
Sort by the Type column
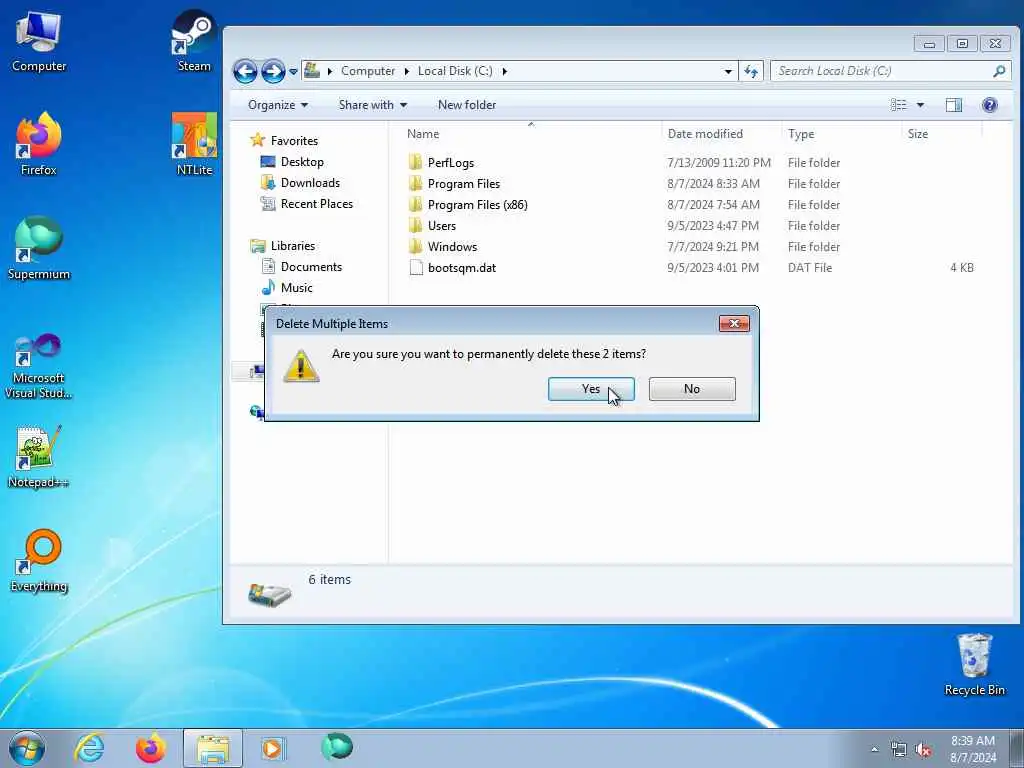point(841,134)
